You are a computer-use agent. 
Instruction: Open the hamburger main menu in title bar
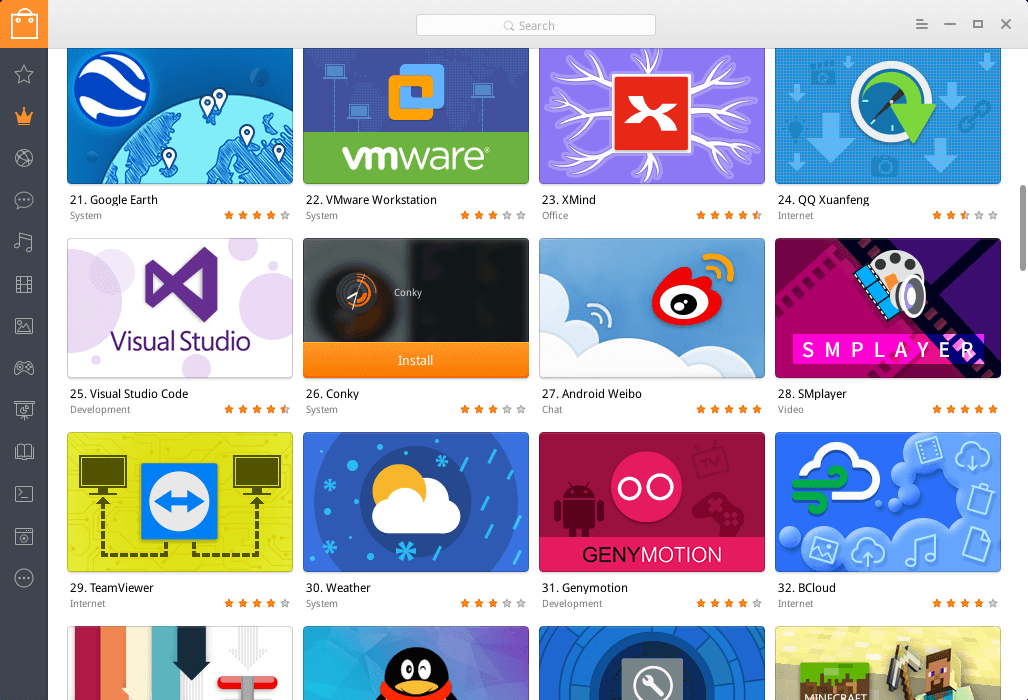[922, 24]
